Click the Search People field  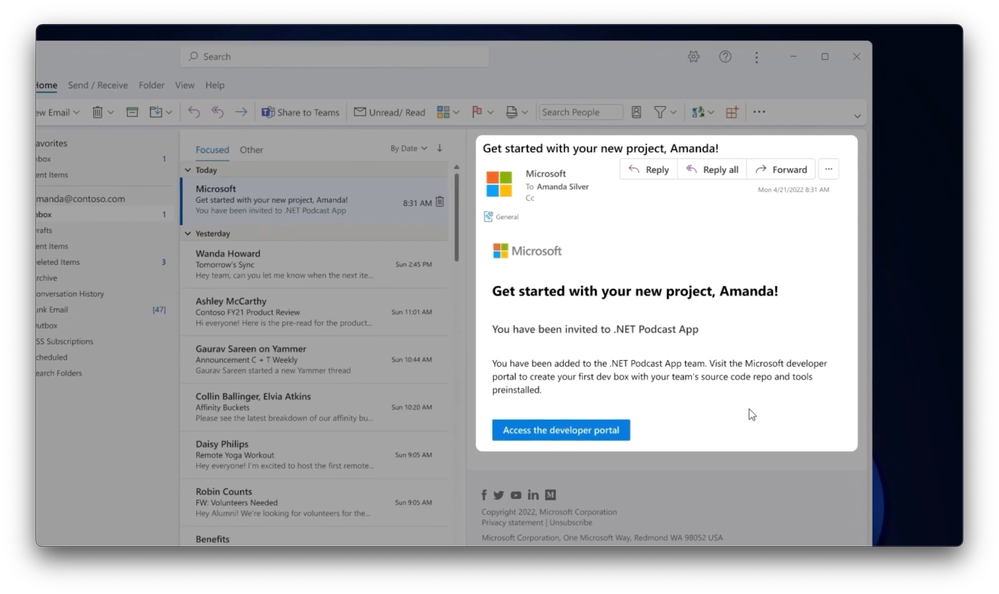click(x=580, y=112)
